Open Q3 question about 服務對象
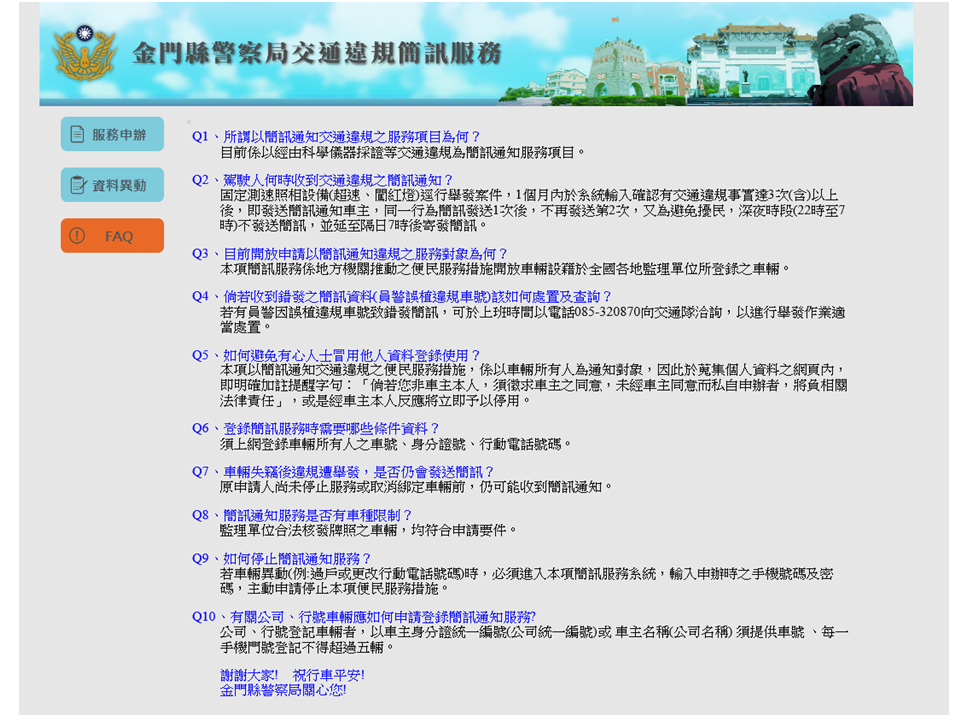 click(x=350, y=253)
